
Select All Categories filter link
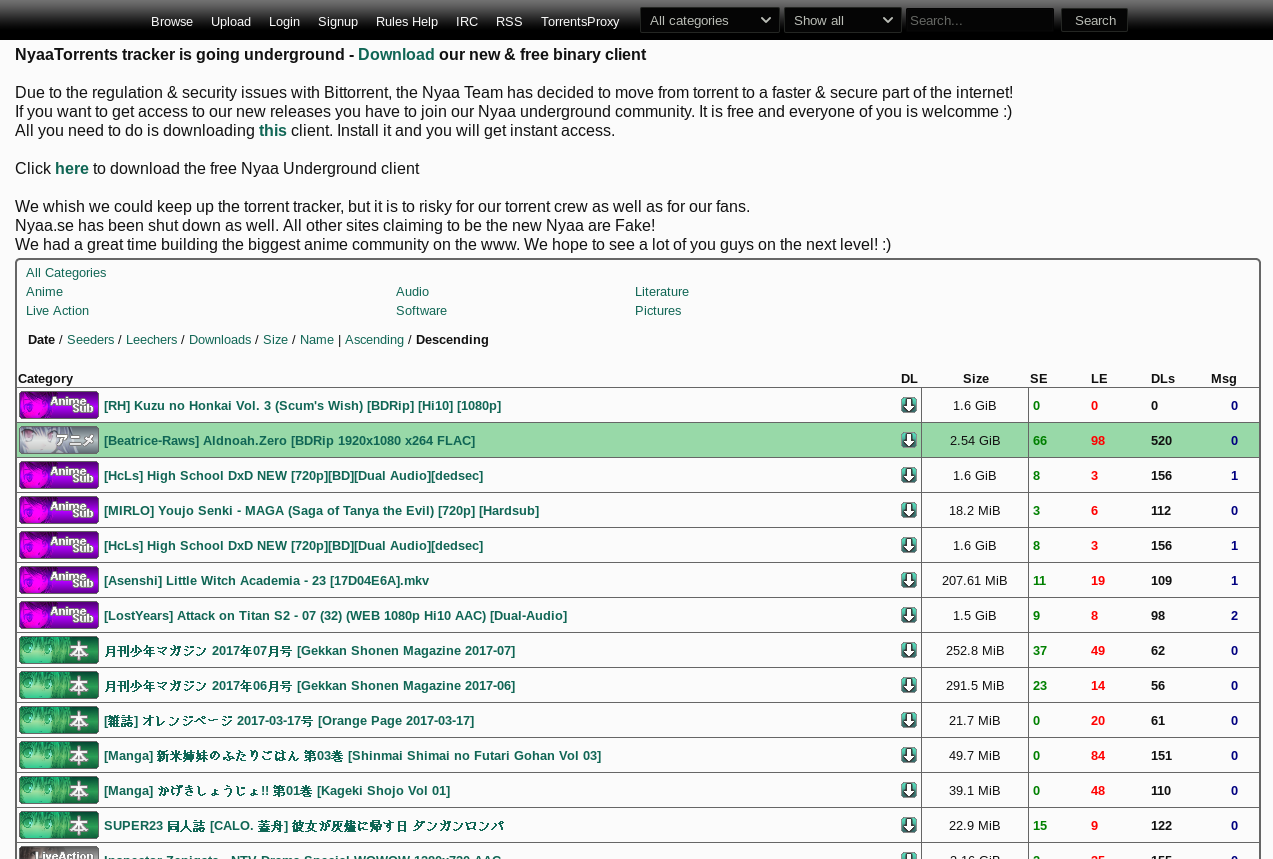(x=66, y=273)
